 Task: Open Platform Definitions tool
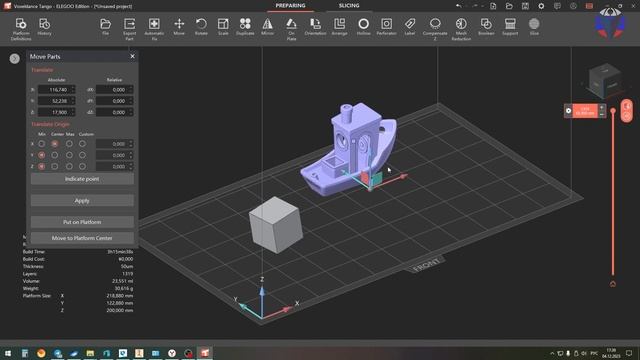tap(21, 29)
